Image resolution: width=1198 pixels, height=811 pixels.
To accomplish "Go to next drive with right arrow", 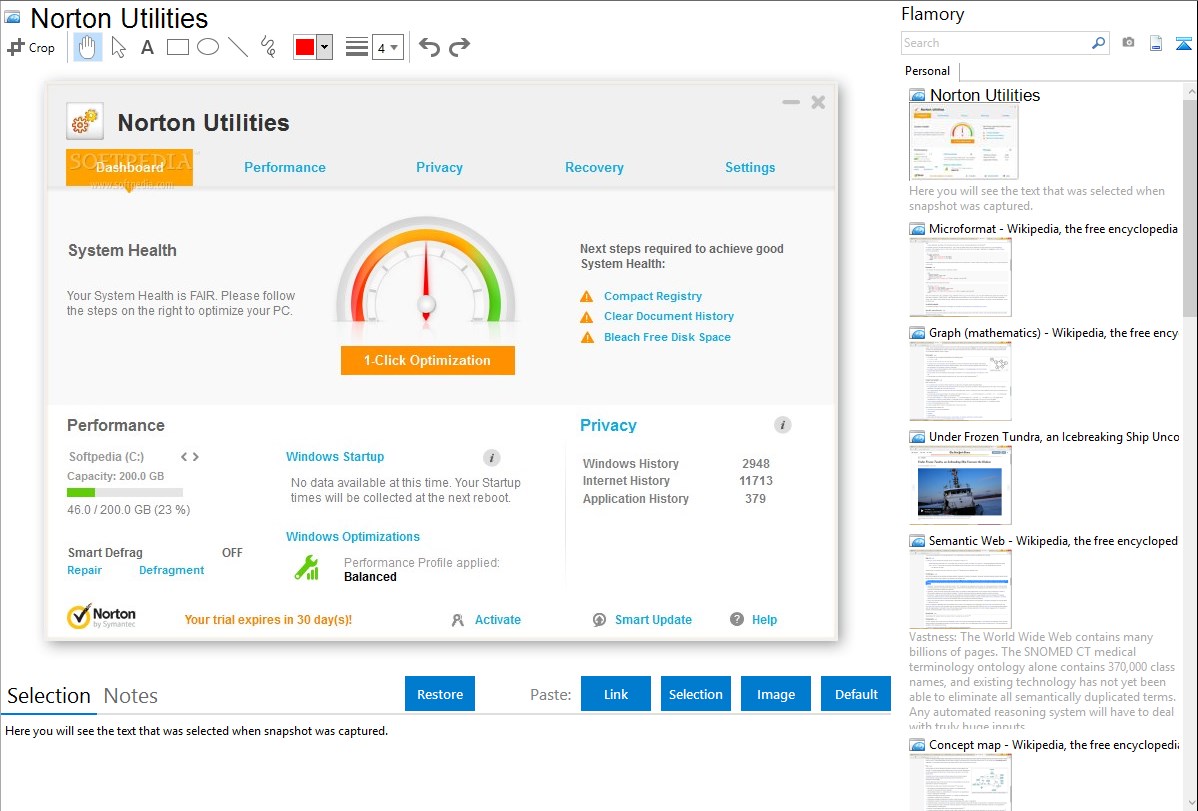I will point(196,457).
